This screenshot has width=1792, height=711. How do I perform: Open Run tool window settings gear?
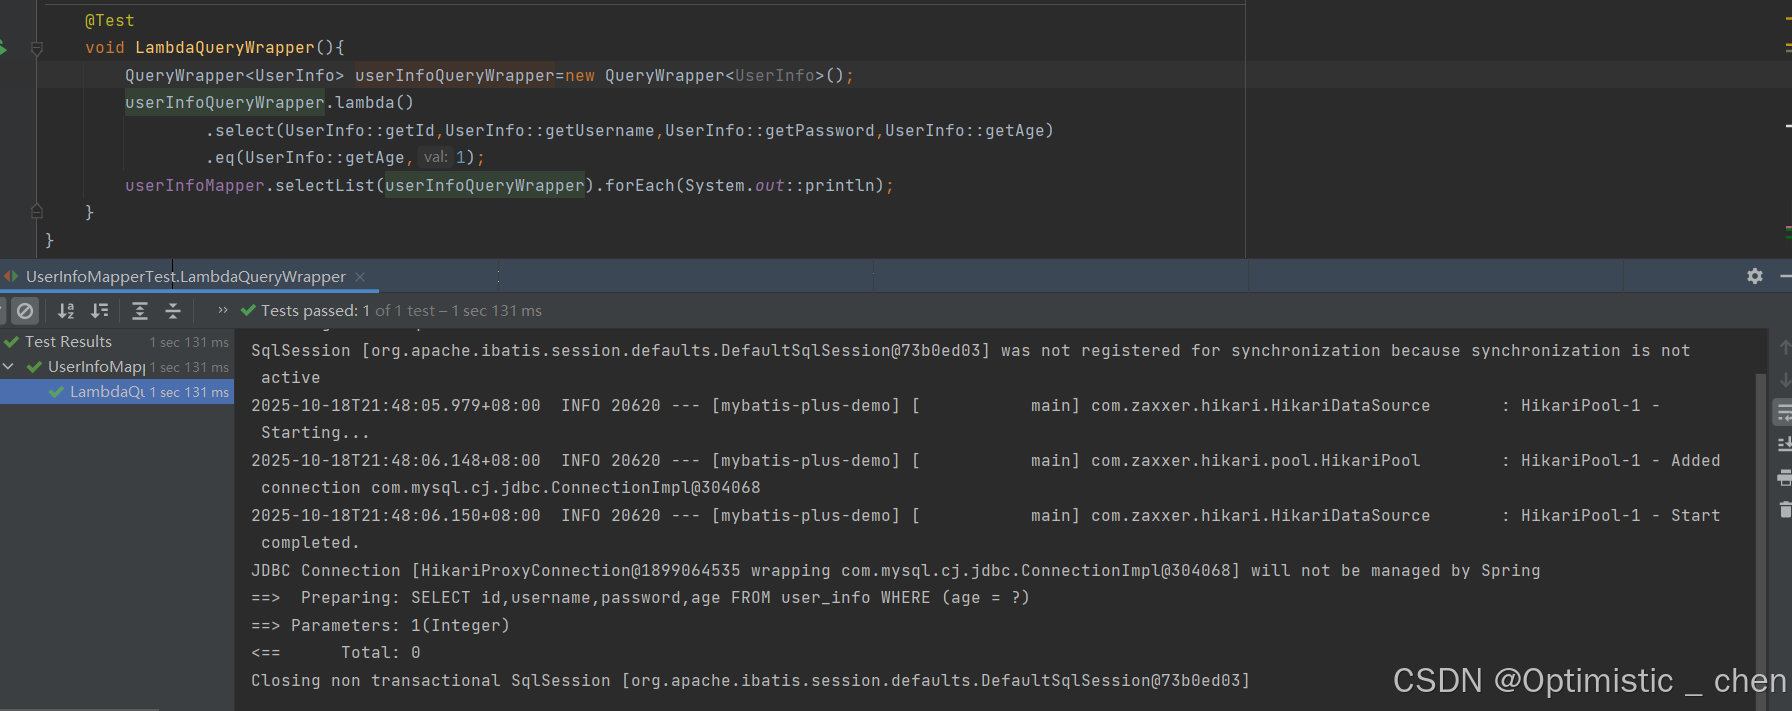[1755, 276]
